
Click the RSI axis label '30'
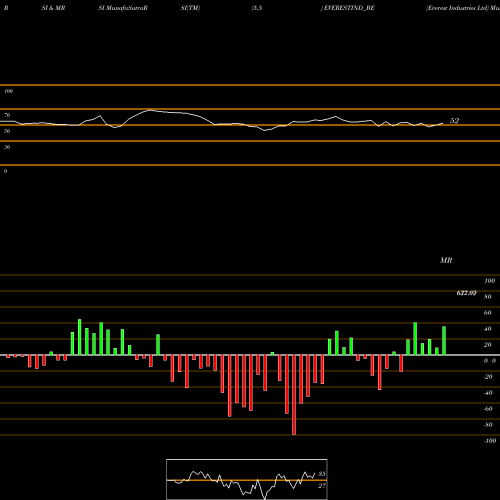(7, 147)
